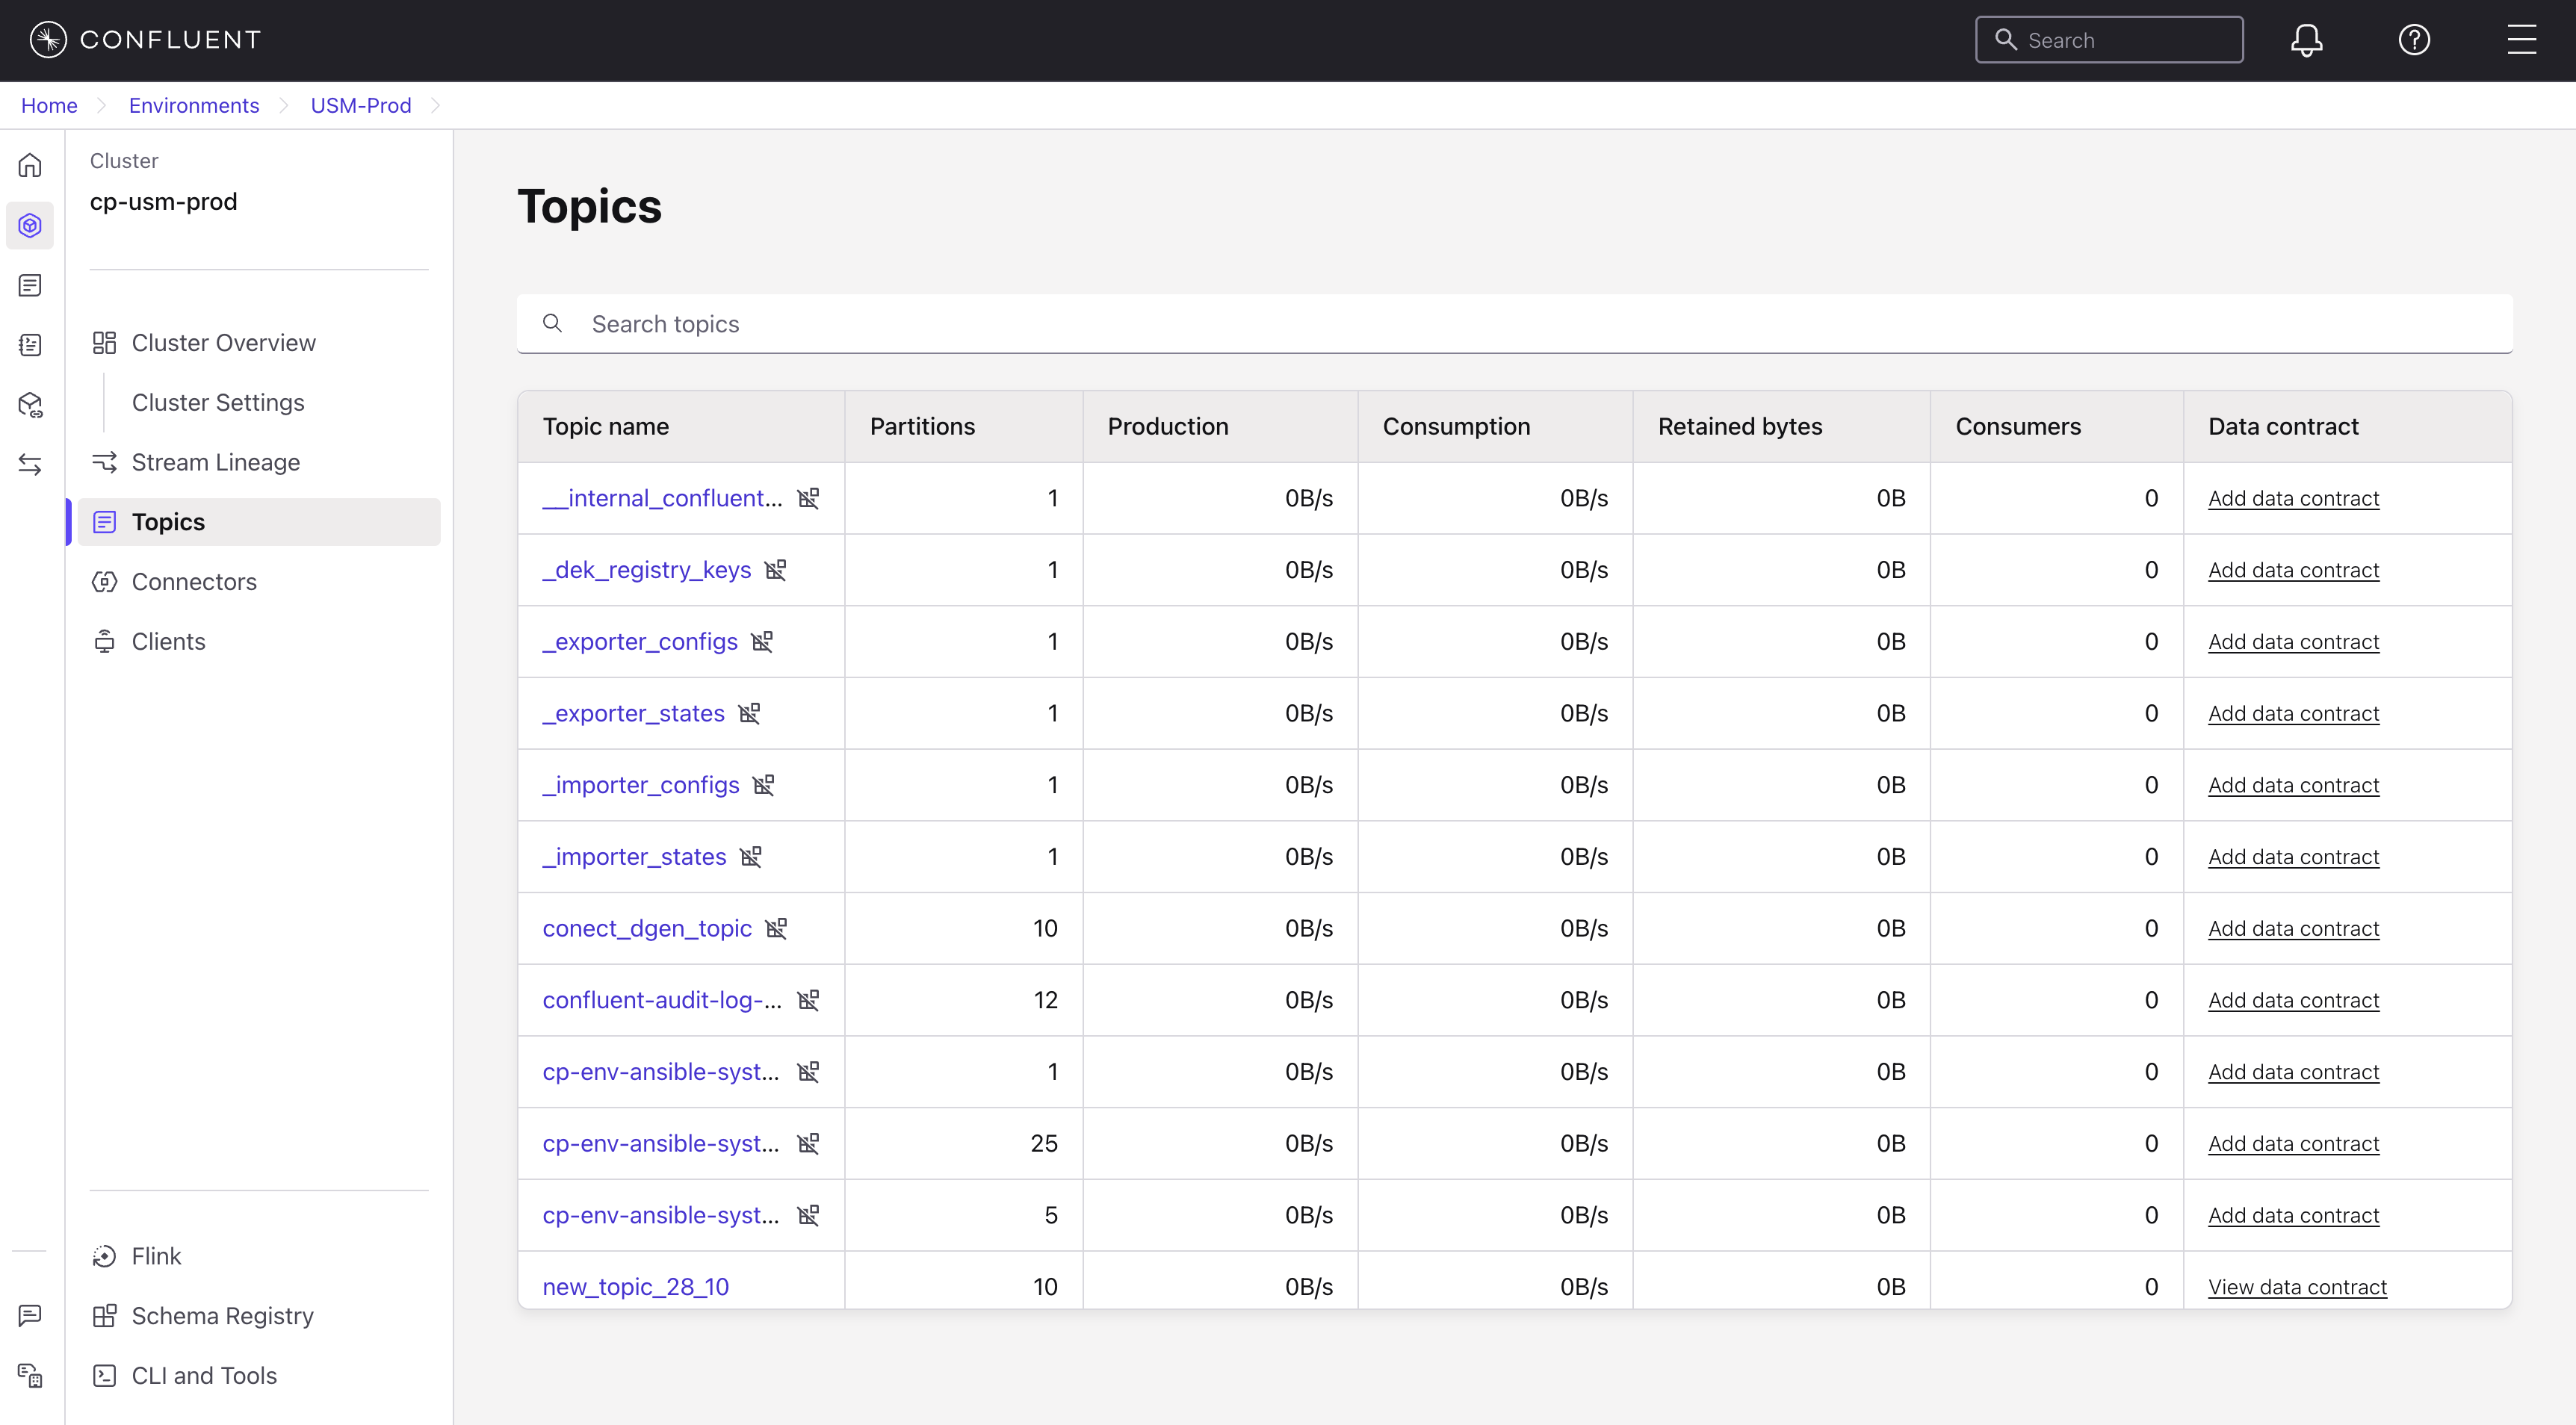Open the new_topic_28_10 topic
The height and width of the screenshot is (1425, 2576).
click(x=635, y=1286)
